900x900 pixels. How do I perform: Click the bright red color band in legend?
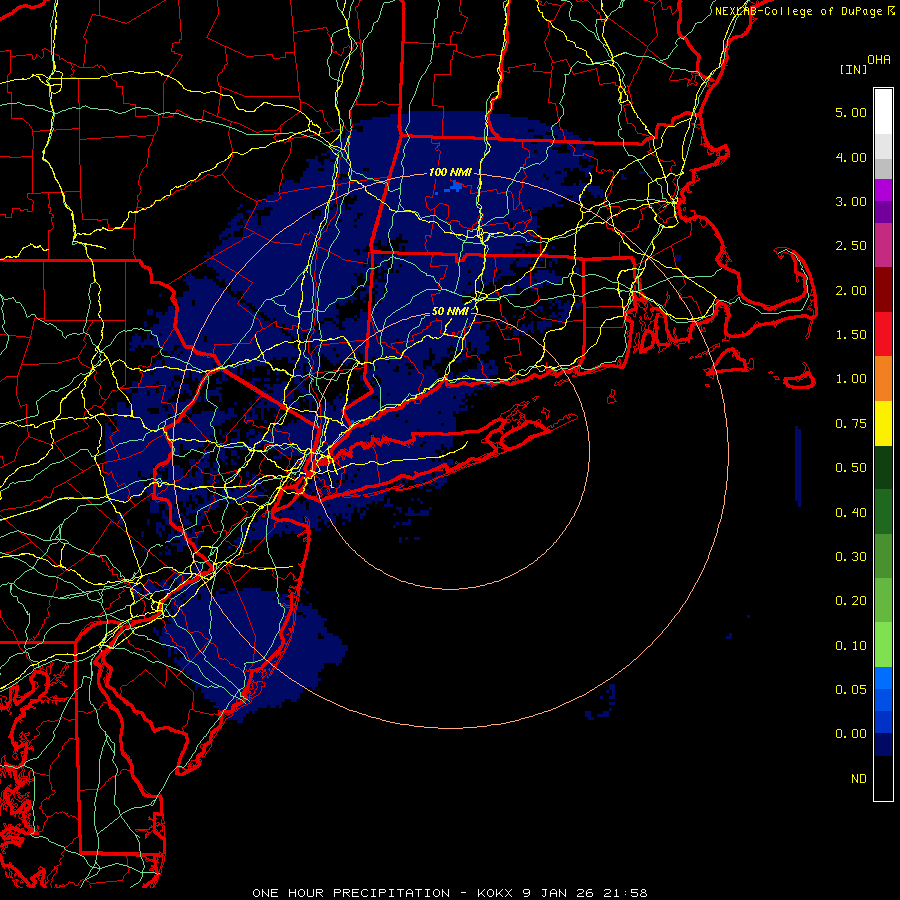883,334
